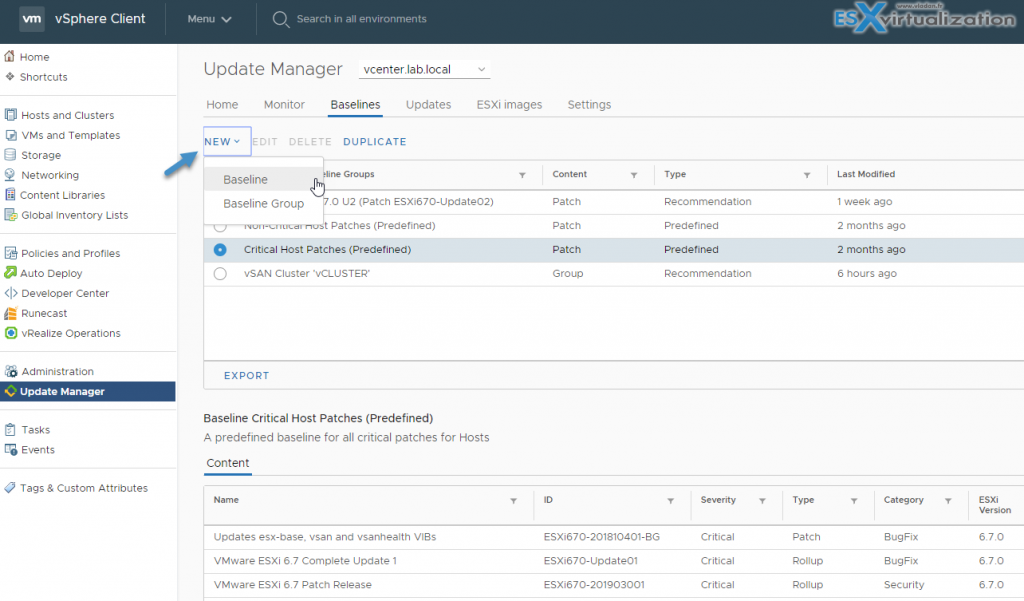Click the search in all environments field
1024x601 pixels.
coord(361,19)
